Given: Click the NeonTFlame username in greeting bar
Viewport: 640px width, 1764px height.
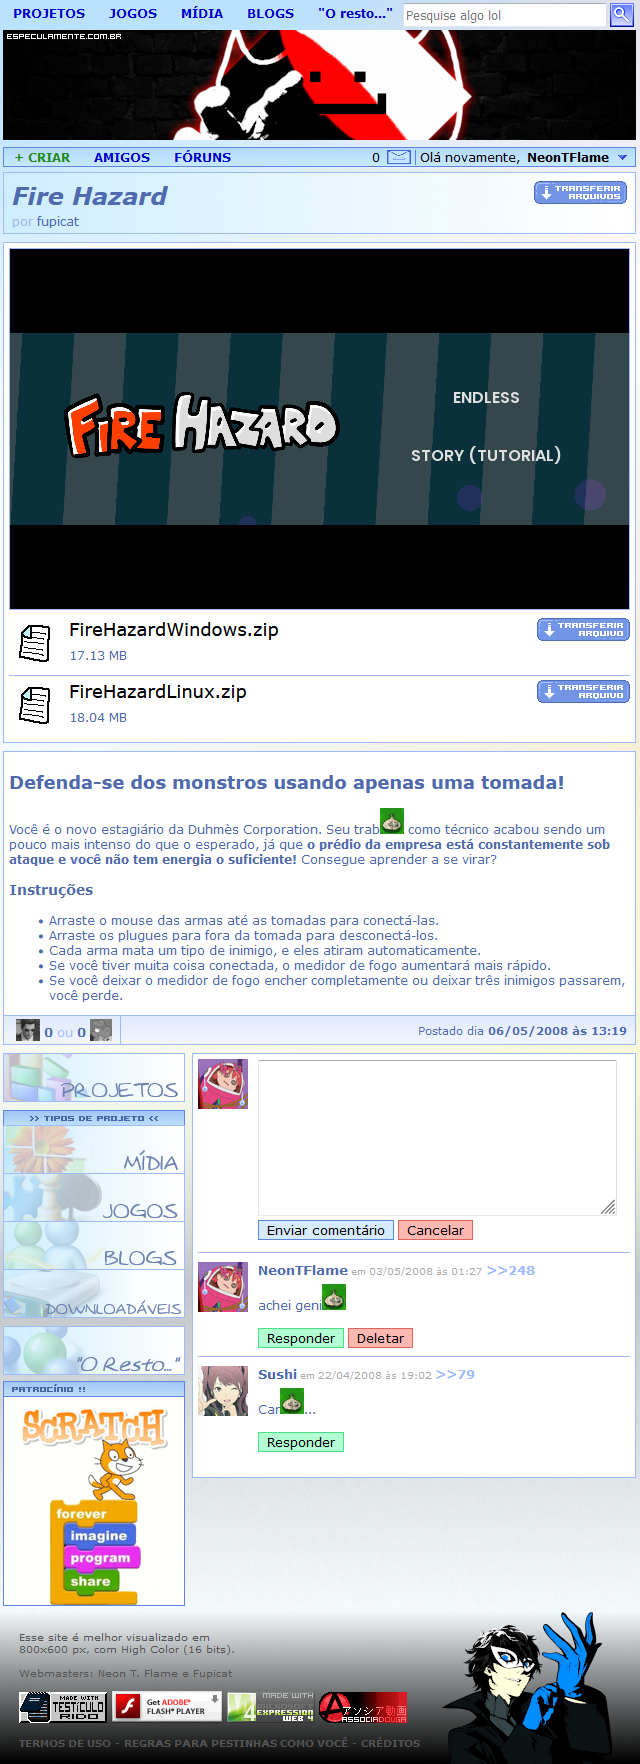Looking at the screenshot, I should pos(568,157).
